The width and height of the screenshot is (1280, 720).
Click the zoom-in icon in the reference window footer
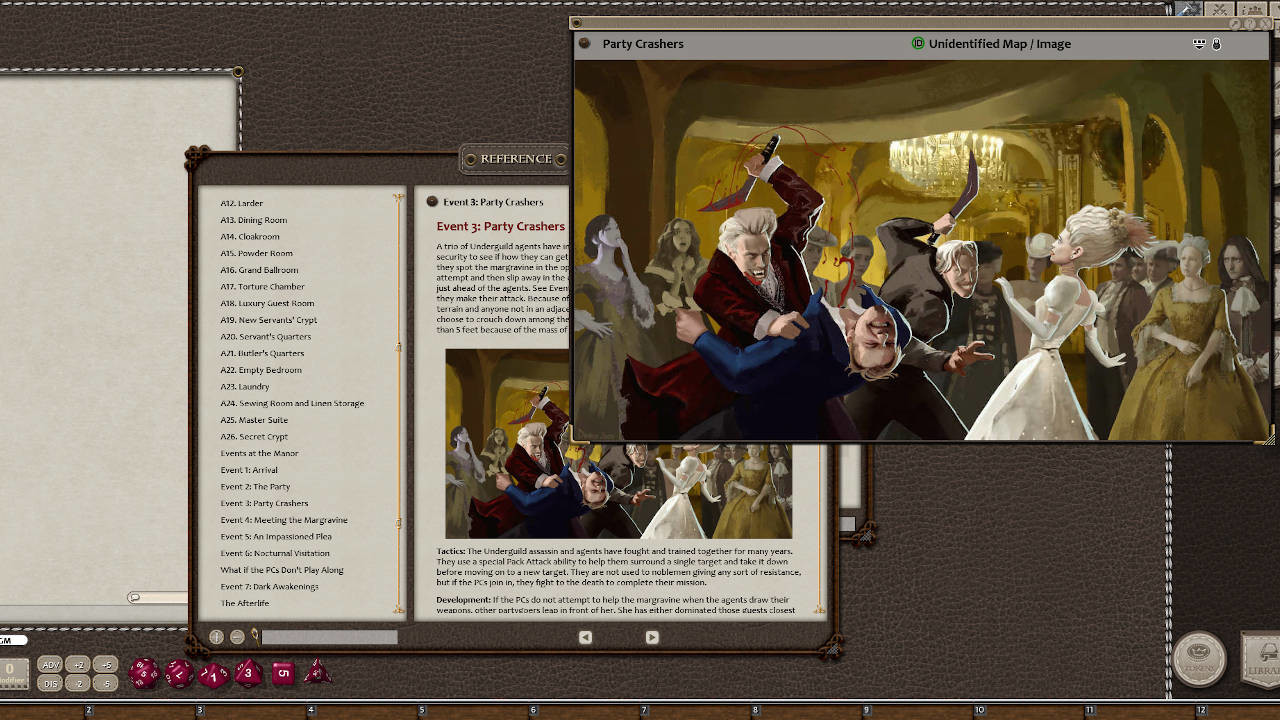(216, 636)
